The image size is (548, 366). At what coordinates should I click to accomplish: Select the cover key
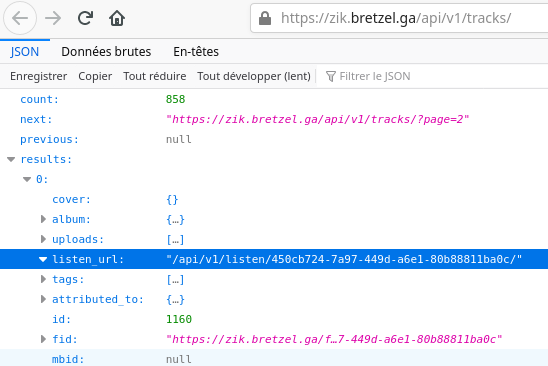pyautogui.click(x=71, y=199)
